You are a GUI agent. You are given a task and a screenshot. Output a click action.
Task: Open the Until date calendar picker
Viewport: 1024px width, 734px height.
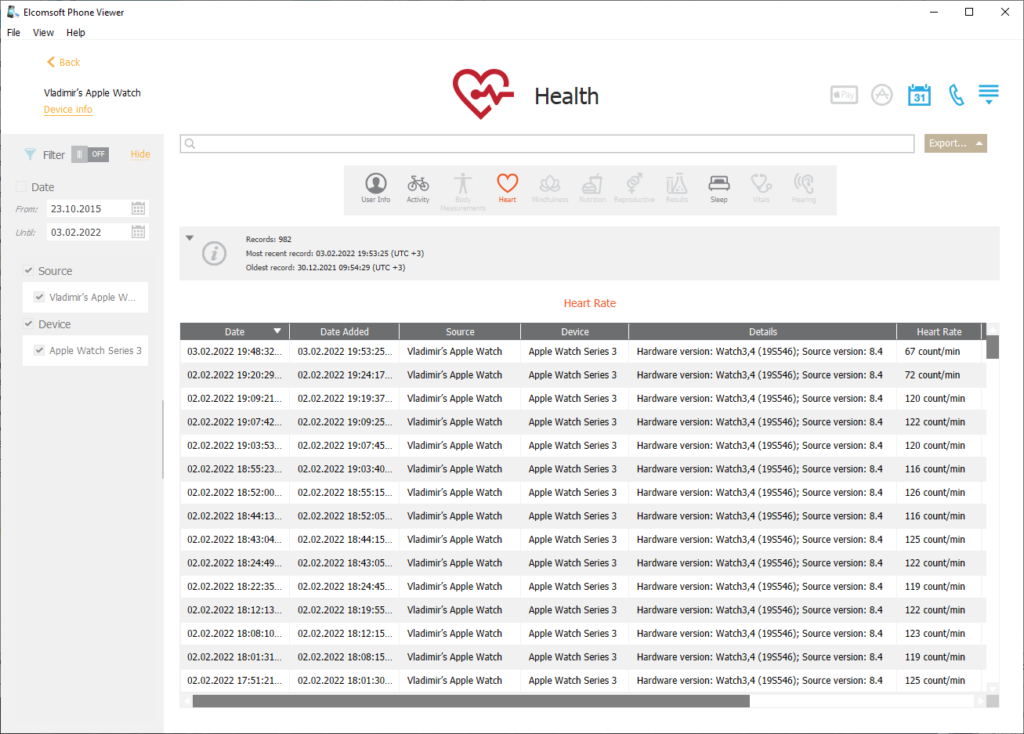tap(138, 232)
